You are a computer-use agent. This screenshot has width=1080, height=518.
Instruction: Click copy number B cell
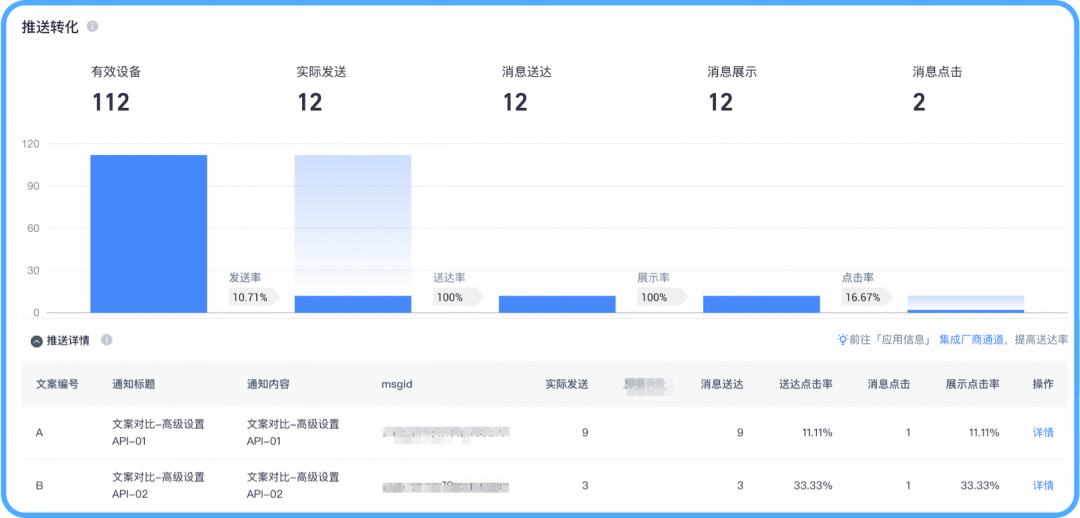click(x=39, y=486)
